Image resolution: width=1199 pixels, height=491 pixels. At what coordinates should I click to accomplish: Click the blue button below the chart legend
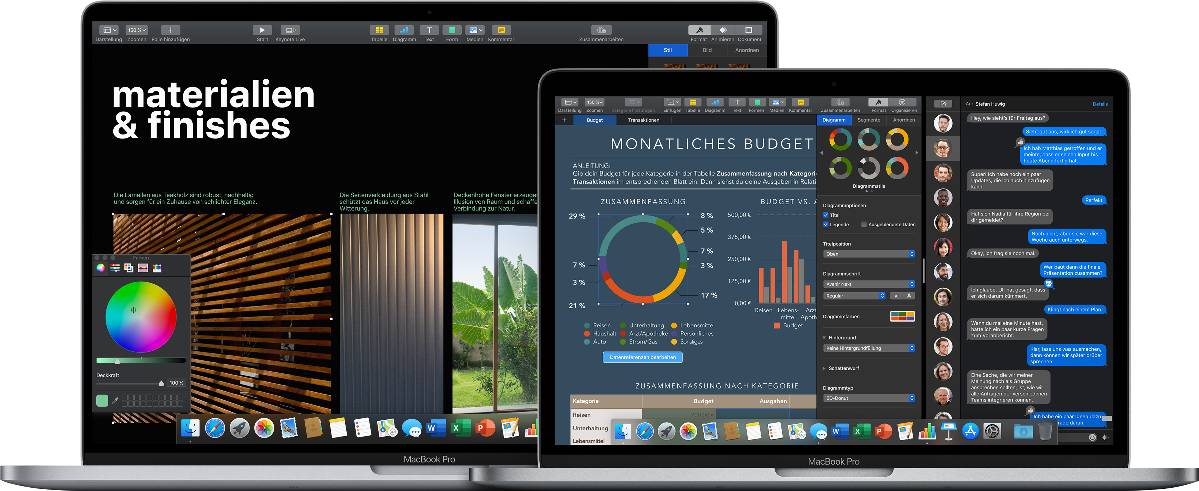point(642,356)
